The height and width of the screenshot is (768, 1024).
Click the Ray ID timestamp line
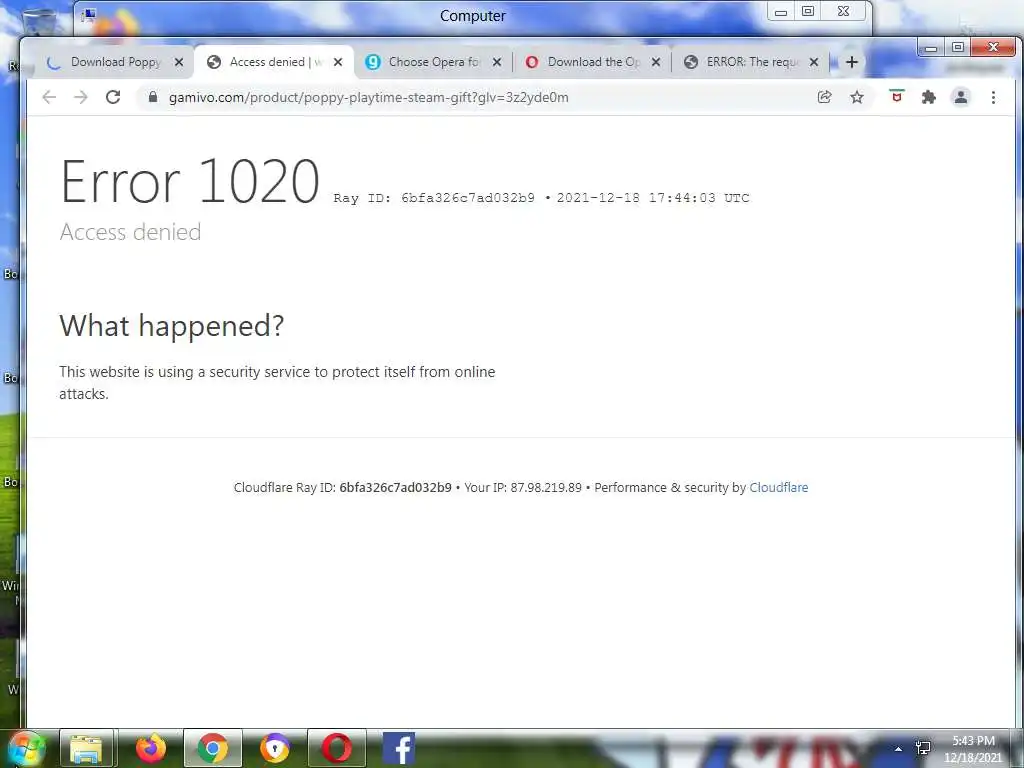541,198
